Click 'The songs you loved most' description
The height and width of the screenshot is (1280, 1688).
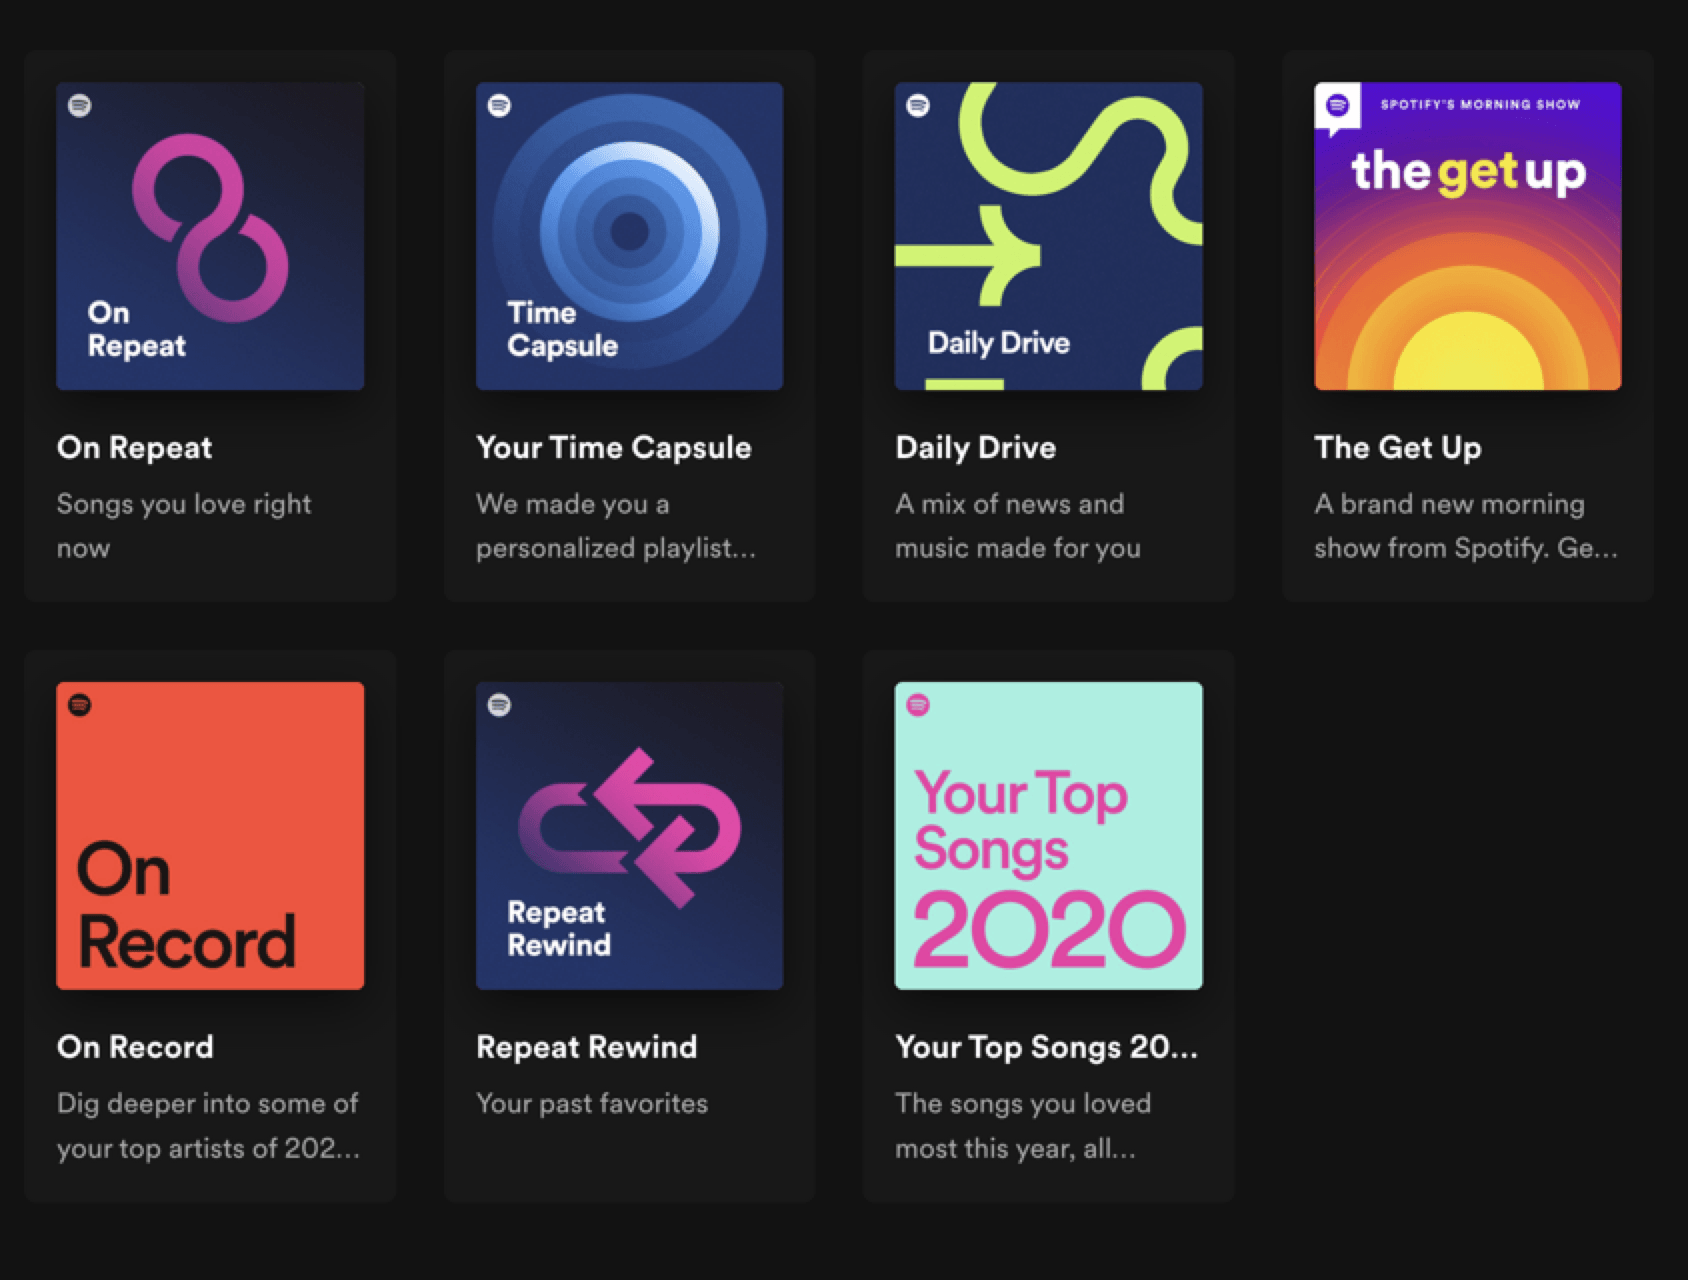click(x=1023, y=1126)
